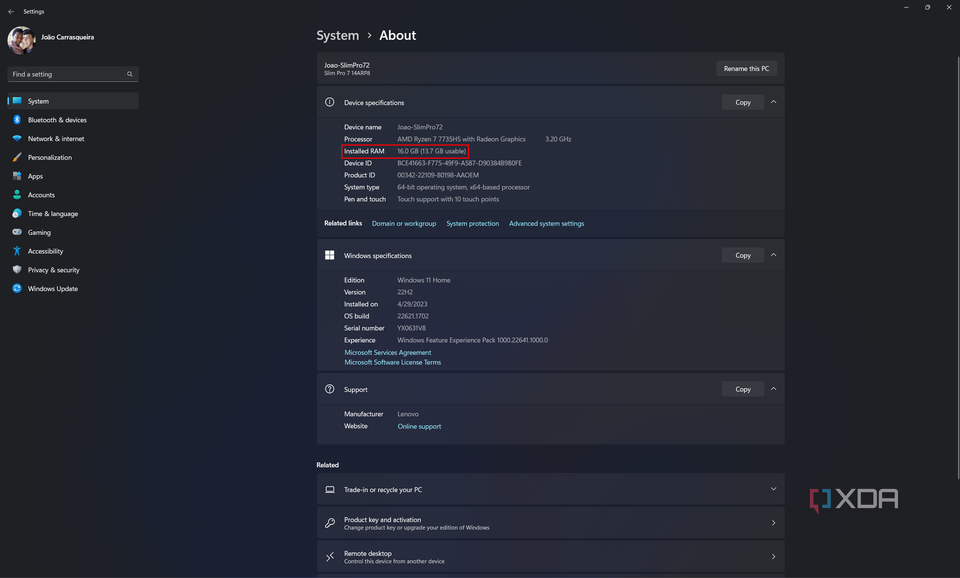
Task: Open Remote desktop chevron arrow
Action: pyautogui.click(x=773, y=557)
